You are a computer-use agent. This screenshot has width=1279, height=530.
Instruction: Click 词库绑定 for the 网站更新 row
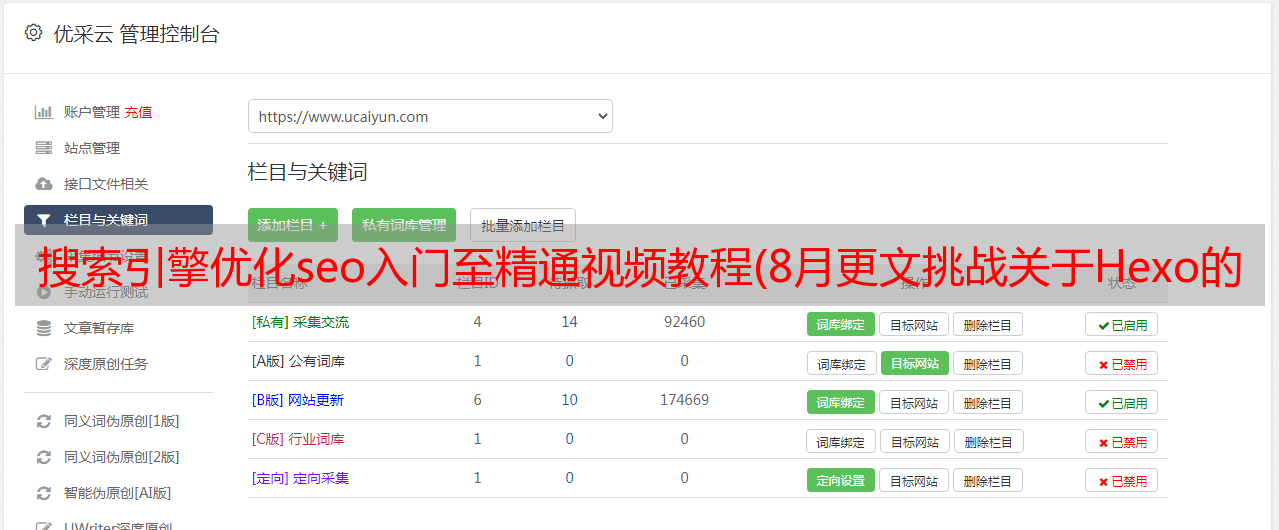pyautogui.click(x=841, y=402)
